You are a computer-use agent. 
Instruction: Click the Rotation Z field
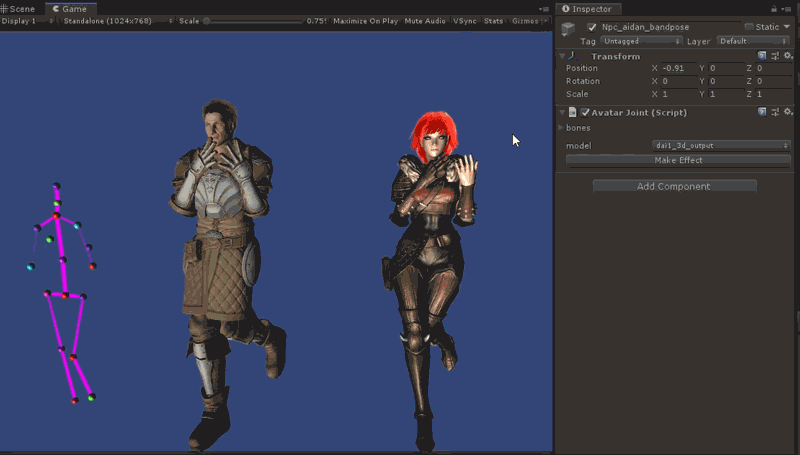point(773,81)
